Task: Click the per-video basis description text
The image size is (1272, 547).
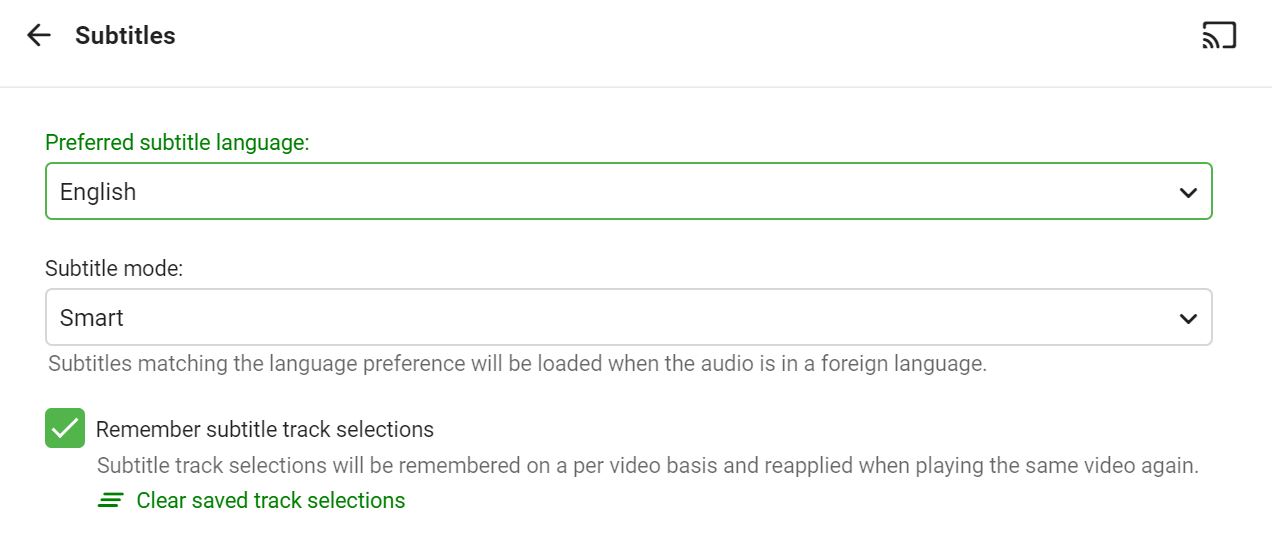Action: click(647, 466)
